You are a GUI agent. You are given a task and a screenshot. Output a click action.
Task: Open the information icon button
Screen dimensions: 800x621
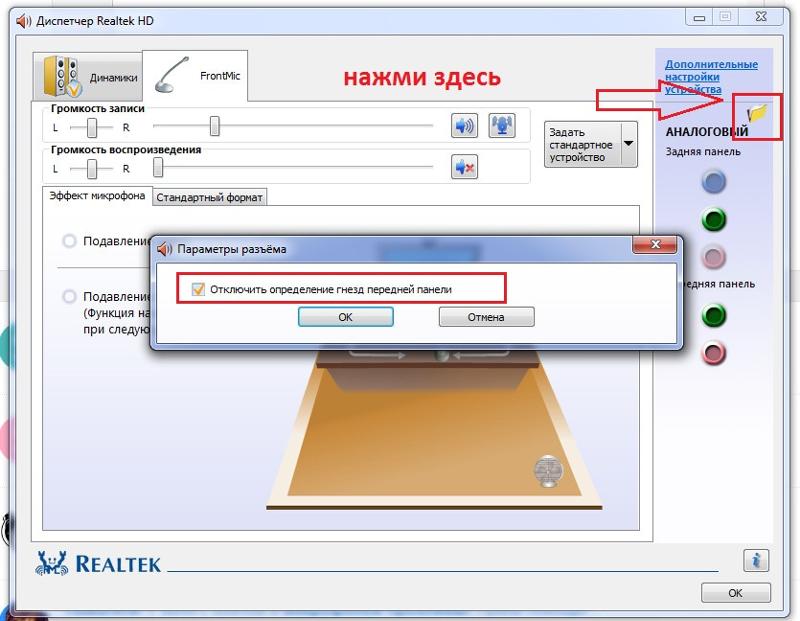(756, 560)
